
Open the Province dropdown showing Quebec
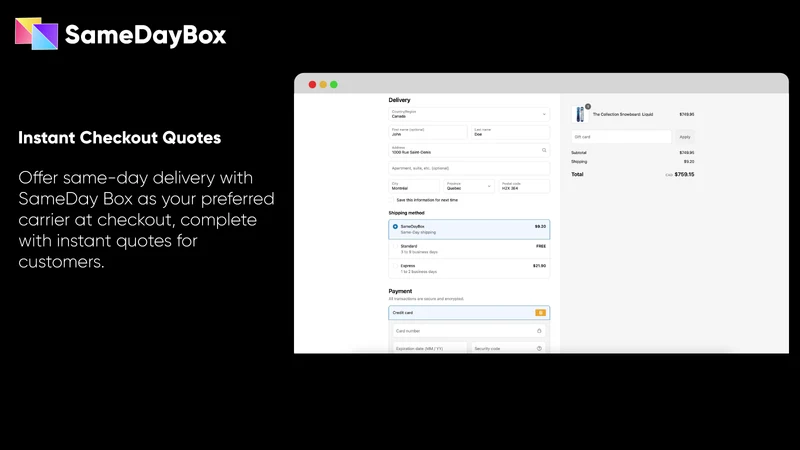pyautogui.click(x=469, y=186)
